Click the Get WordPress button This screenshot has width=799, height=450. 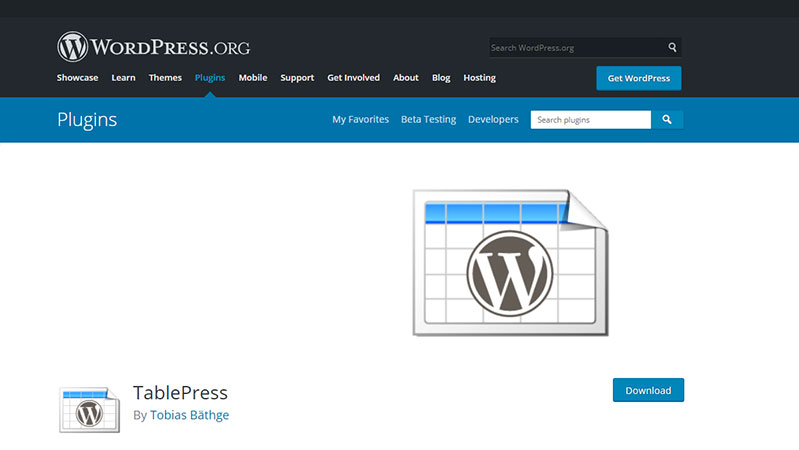pos(639,78)
